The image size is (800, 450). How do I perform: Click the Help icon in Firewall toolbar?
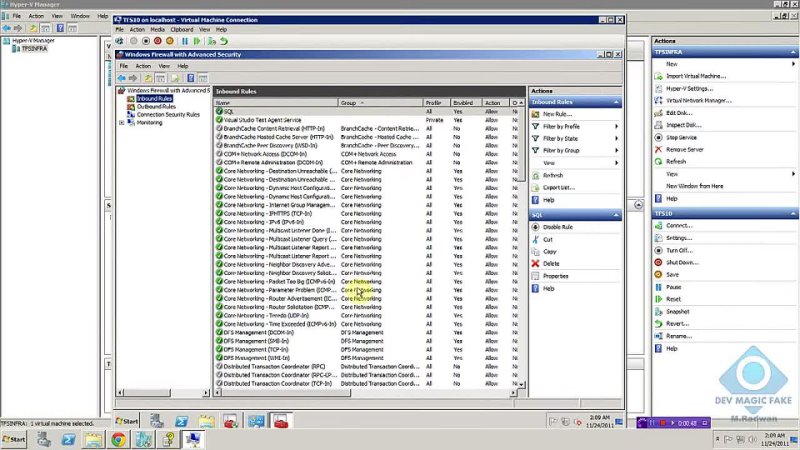[190, 78]
